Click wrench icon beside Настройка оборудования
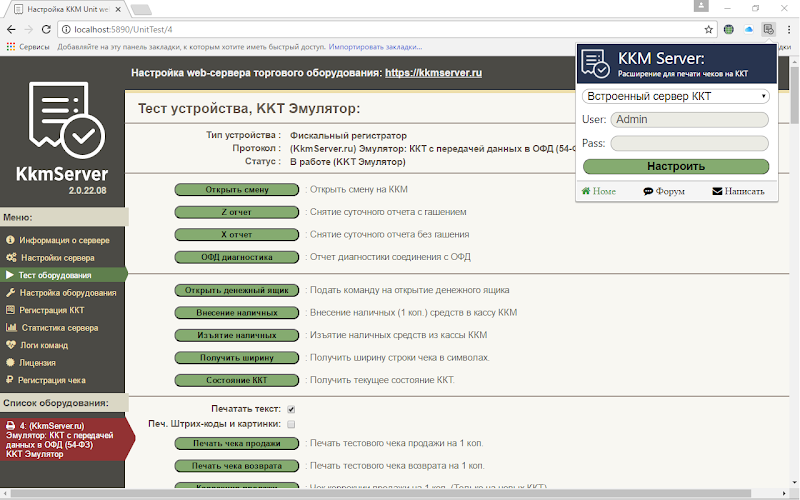Viewport: 800px width, 500px height. click(11, 292)
